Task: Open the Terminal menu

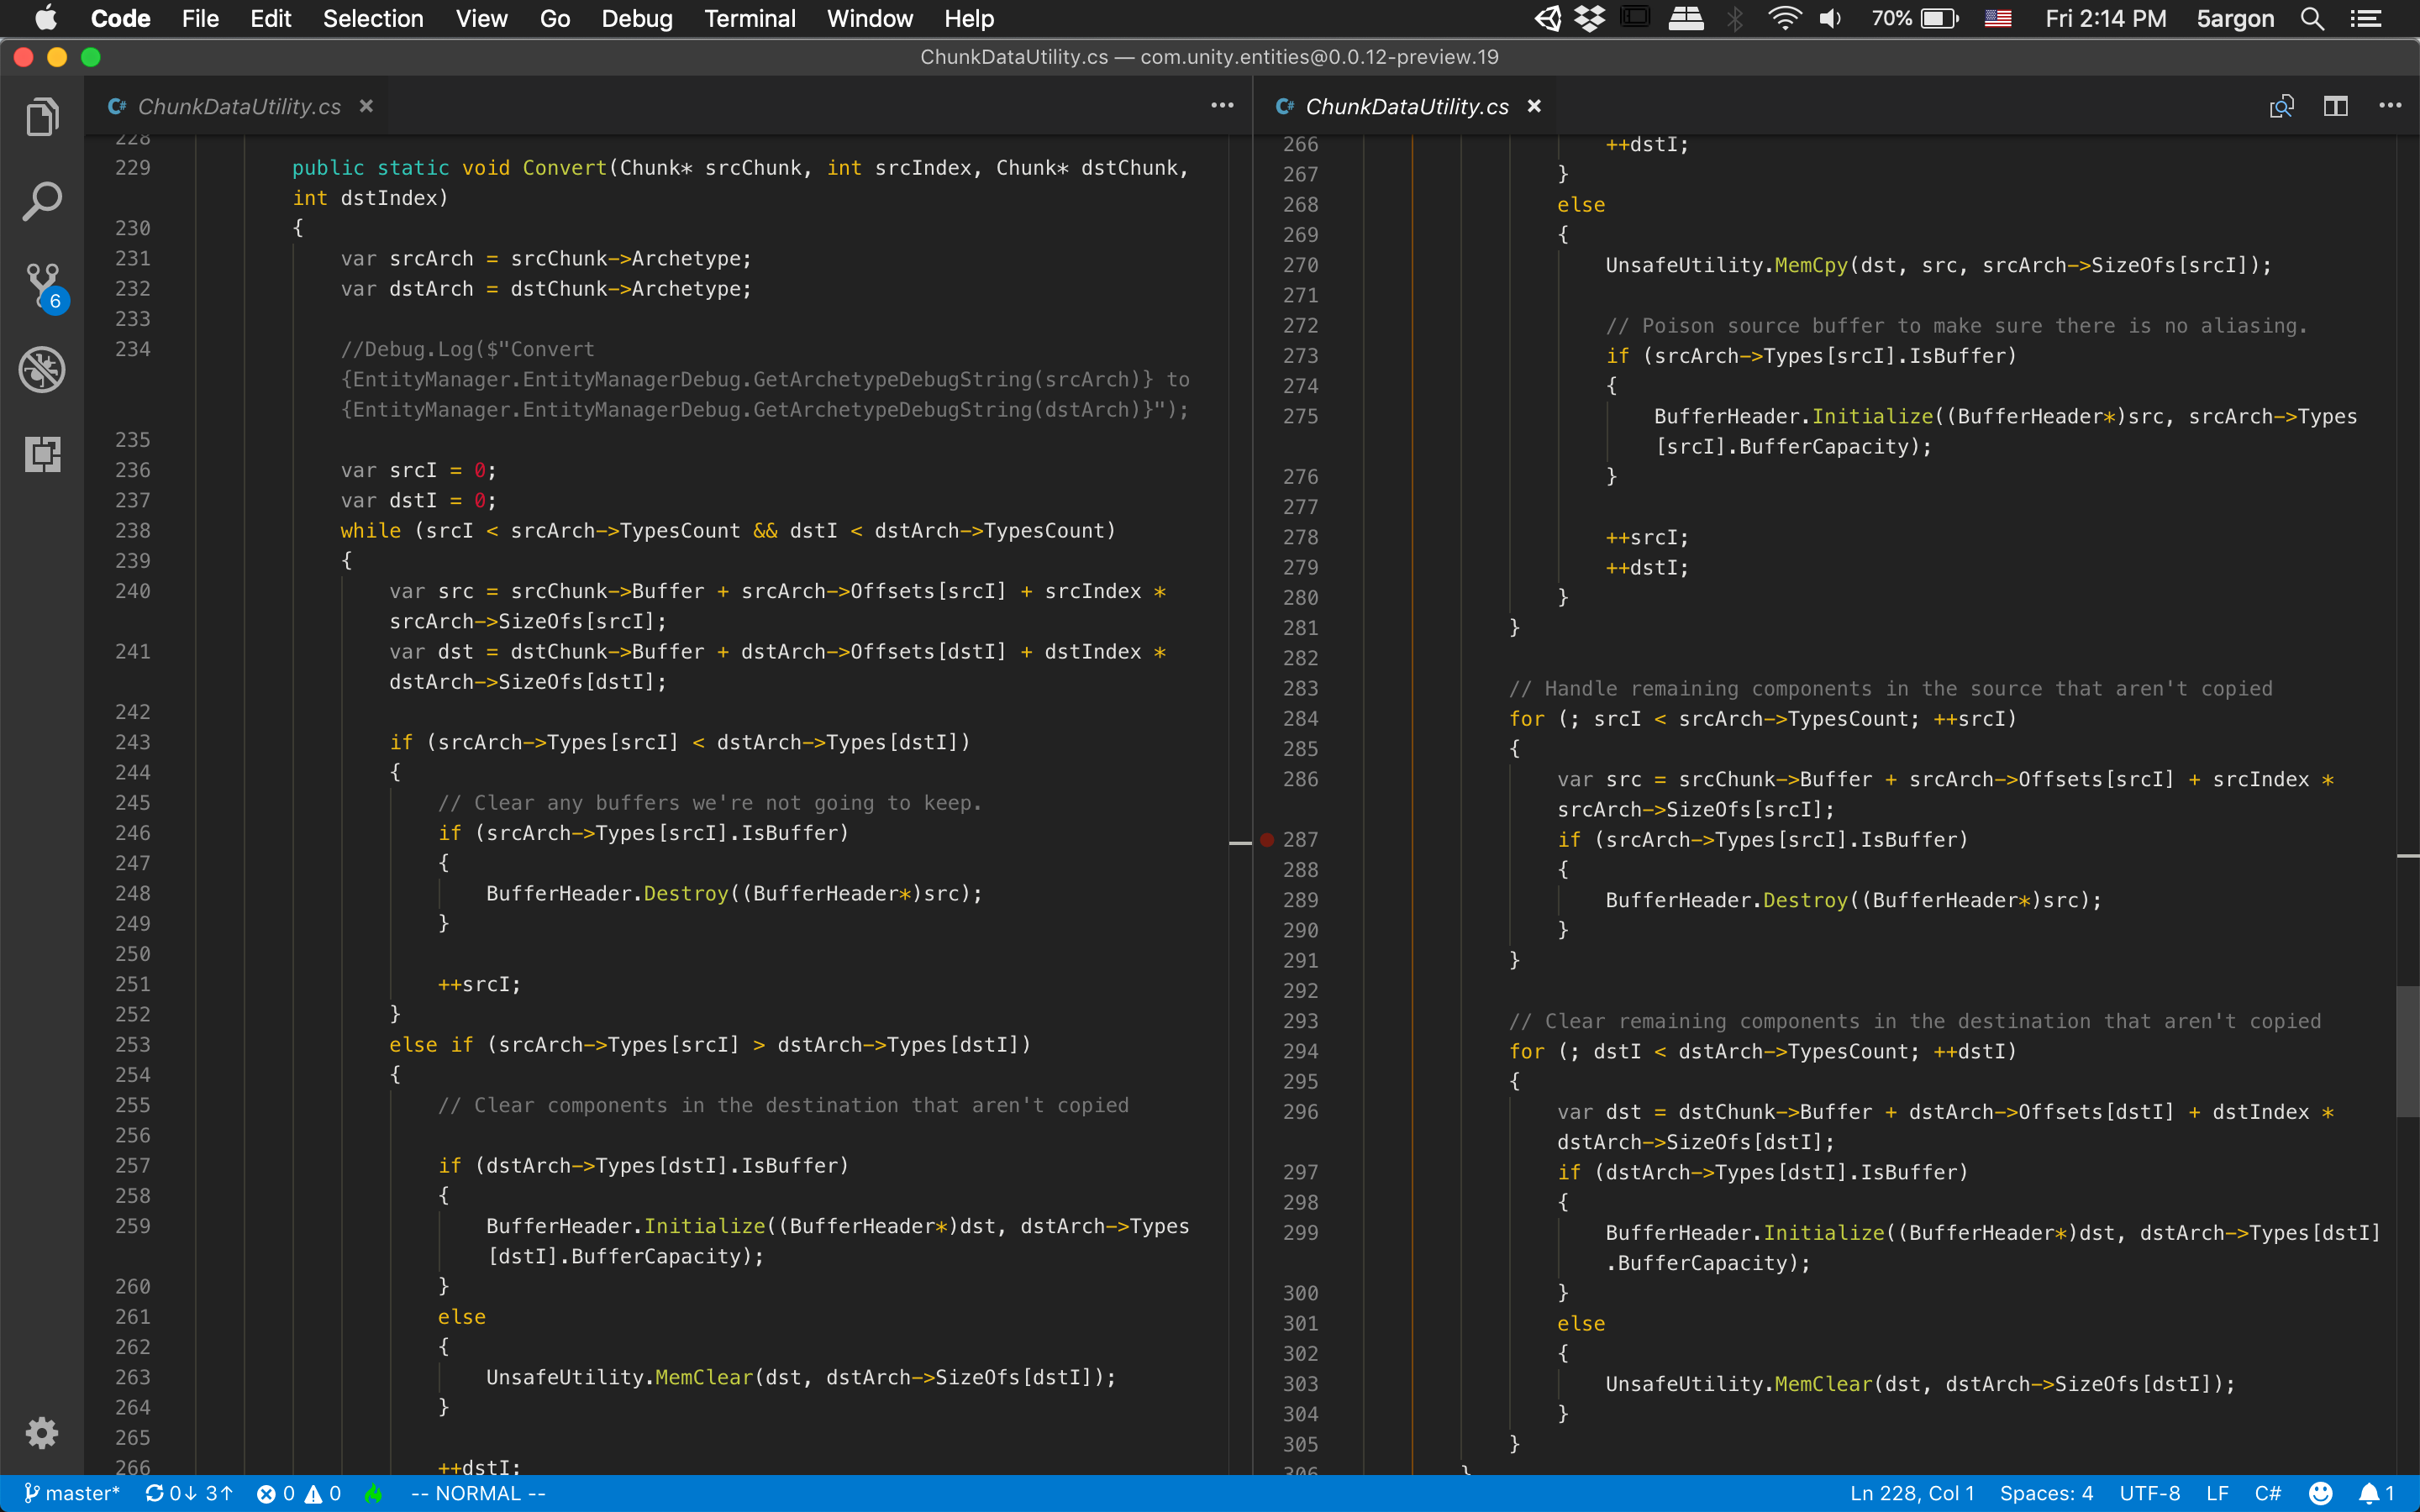Action: pyautogui.click(x=749, y=18)
